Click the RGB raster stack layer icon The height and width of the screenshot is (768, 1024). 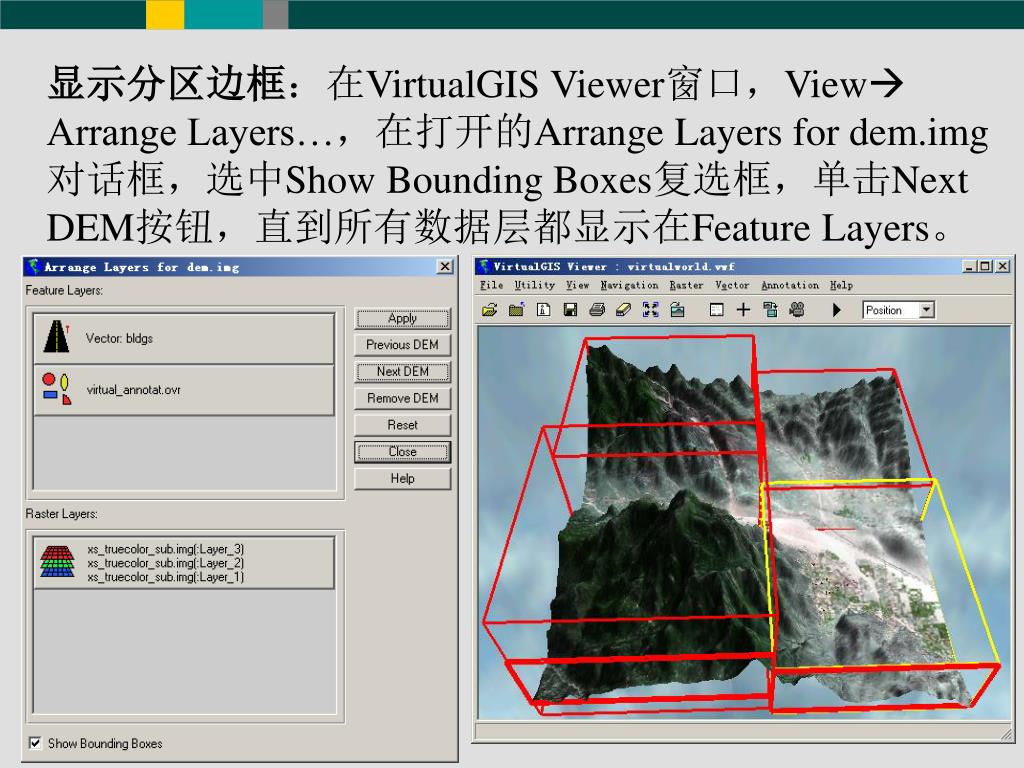(x=57, y=562)
